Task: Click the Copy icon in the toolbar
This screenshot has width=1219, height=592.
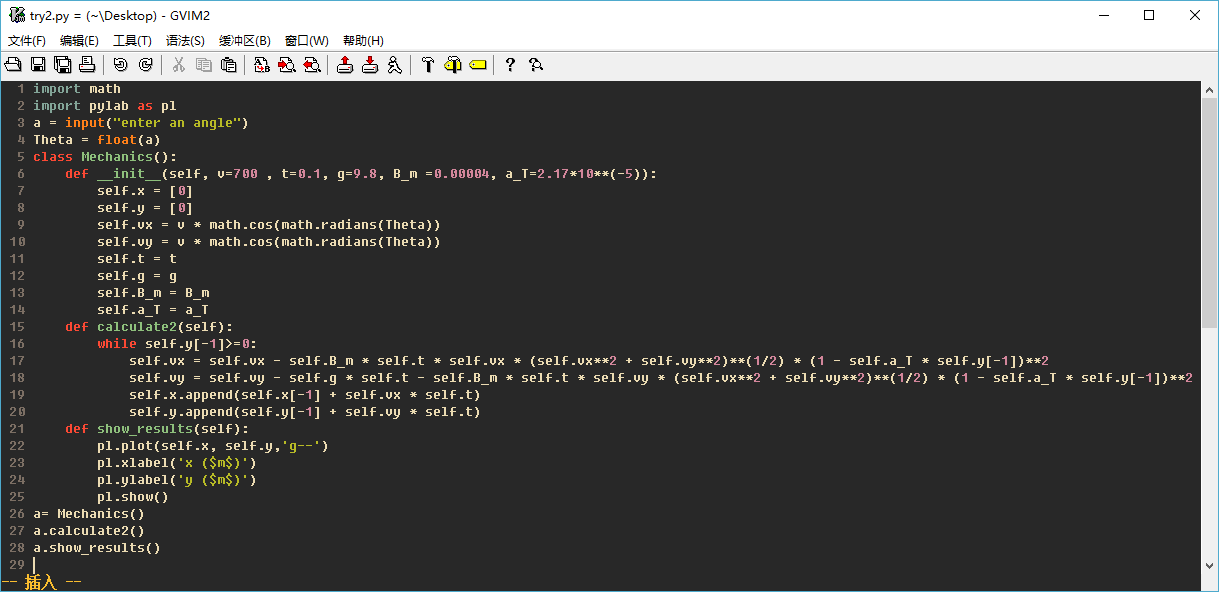Action: (204, 65)
